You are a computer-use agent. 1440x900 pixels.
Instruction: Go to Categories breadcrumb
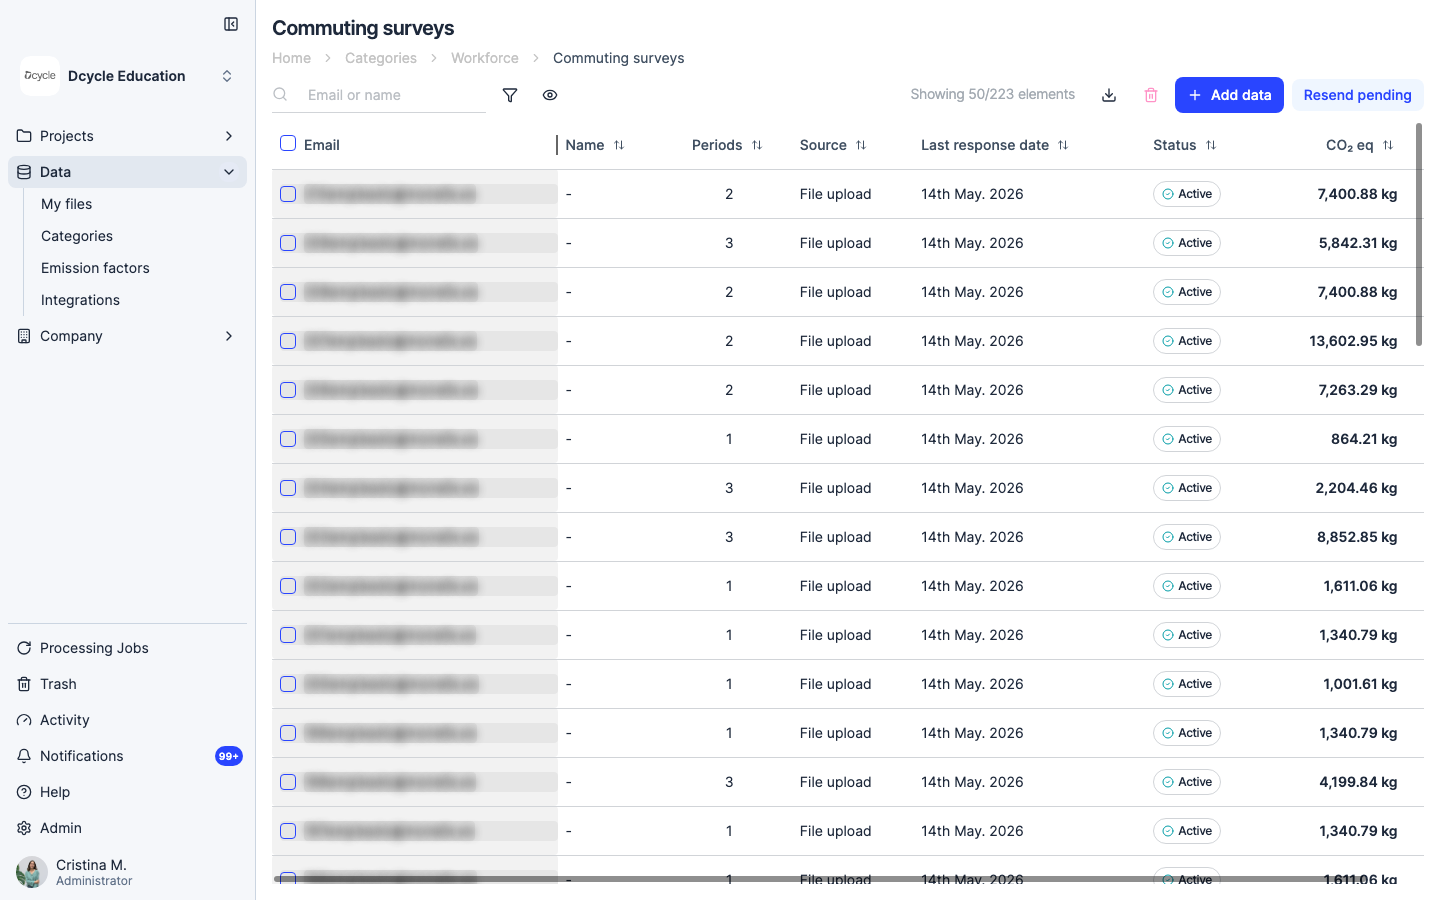click(x=381, y=58)
